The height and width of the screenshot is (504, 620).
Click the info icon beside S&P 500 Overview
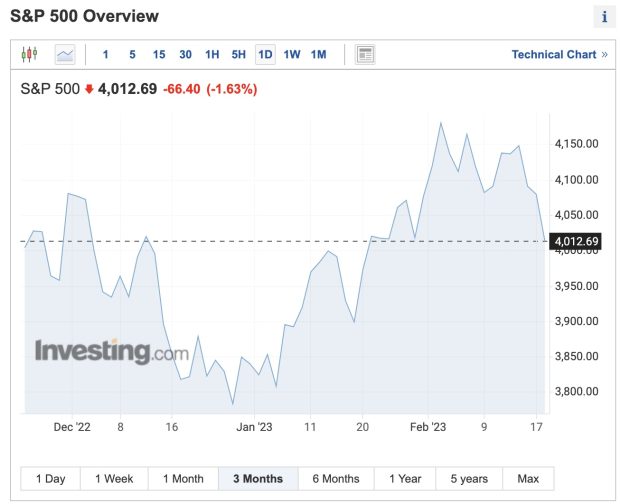[604, 17]
